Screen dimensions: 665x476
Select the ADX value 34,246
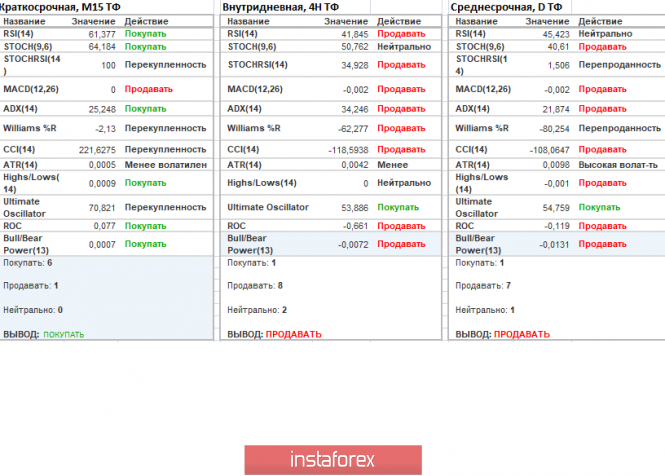click(355, 109)
